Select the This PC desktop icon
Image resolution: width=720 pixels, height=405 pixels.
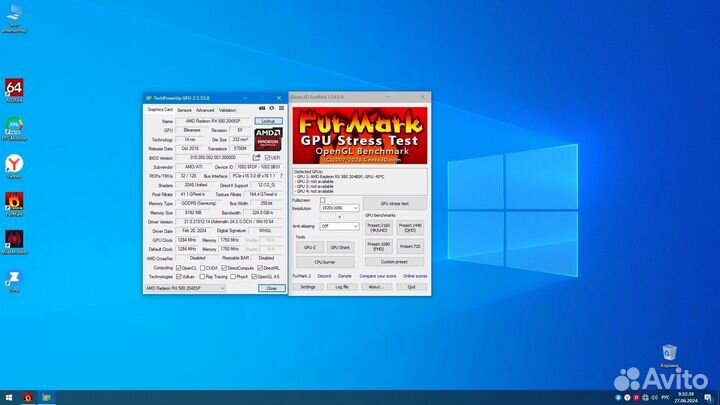click(x=14, y=18)
